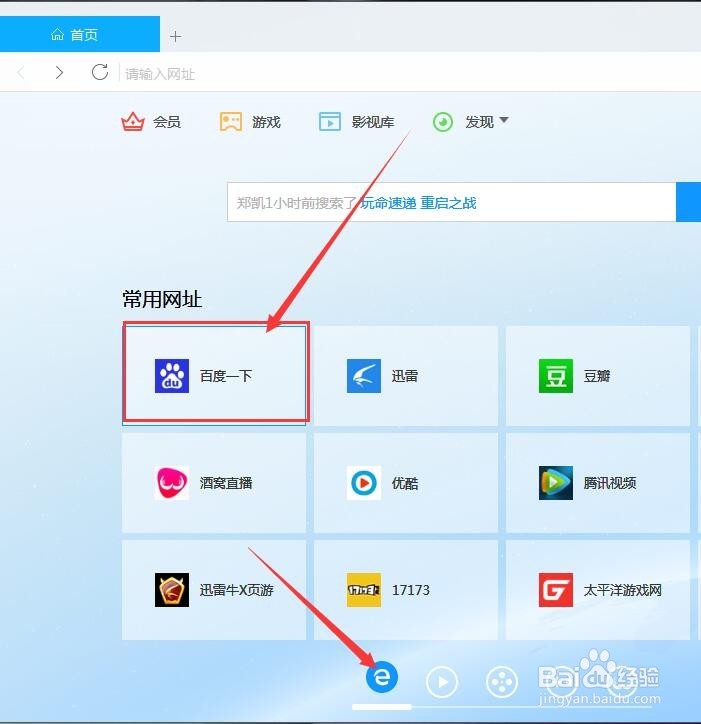Open the 太平洋游戏网 shortcut label

622,590
